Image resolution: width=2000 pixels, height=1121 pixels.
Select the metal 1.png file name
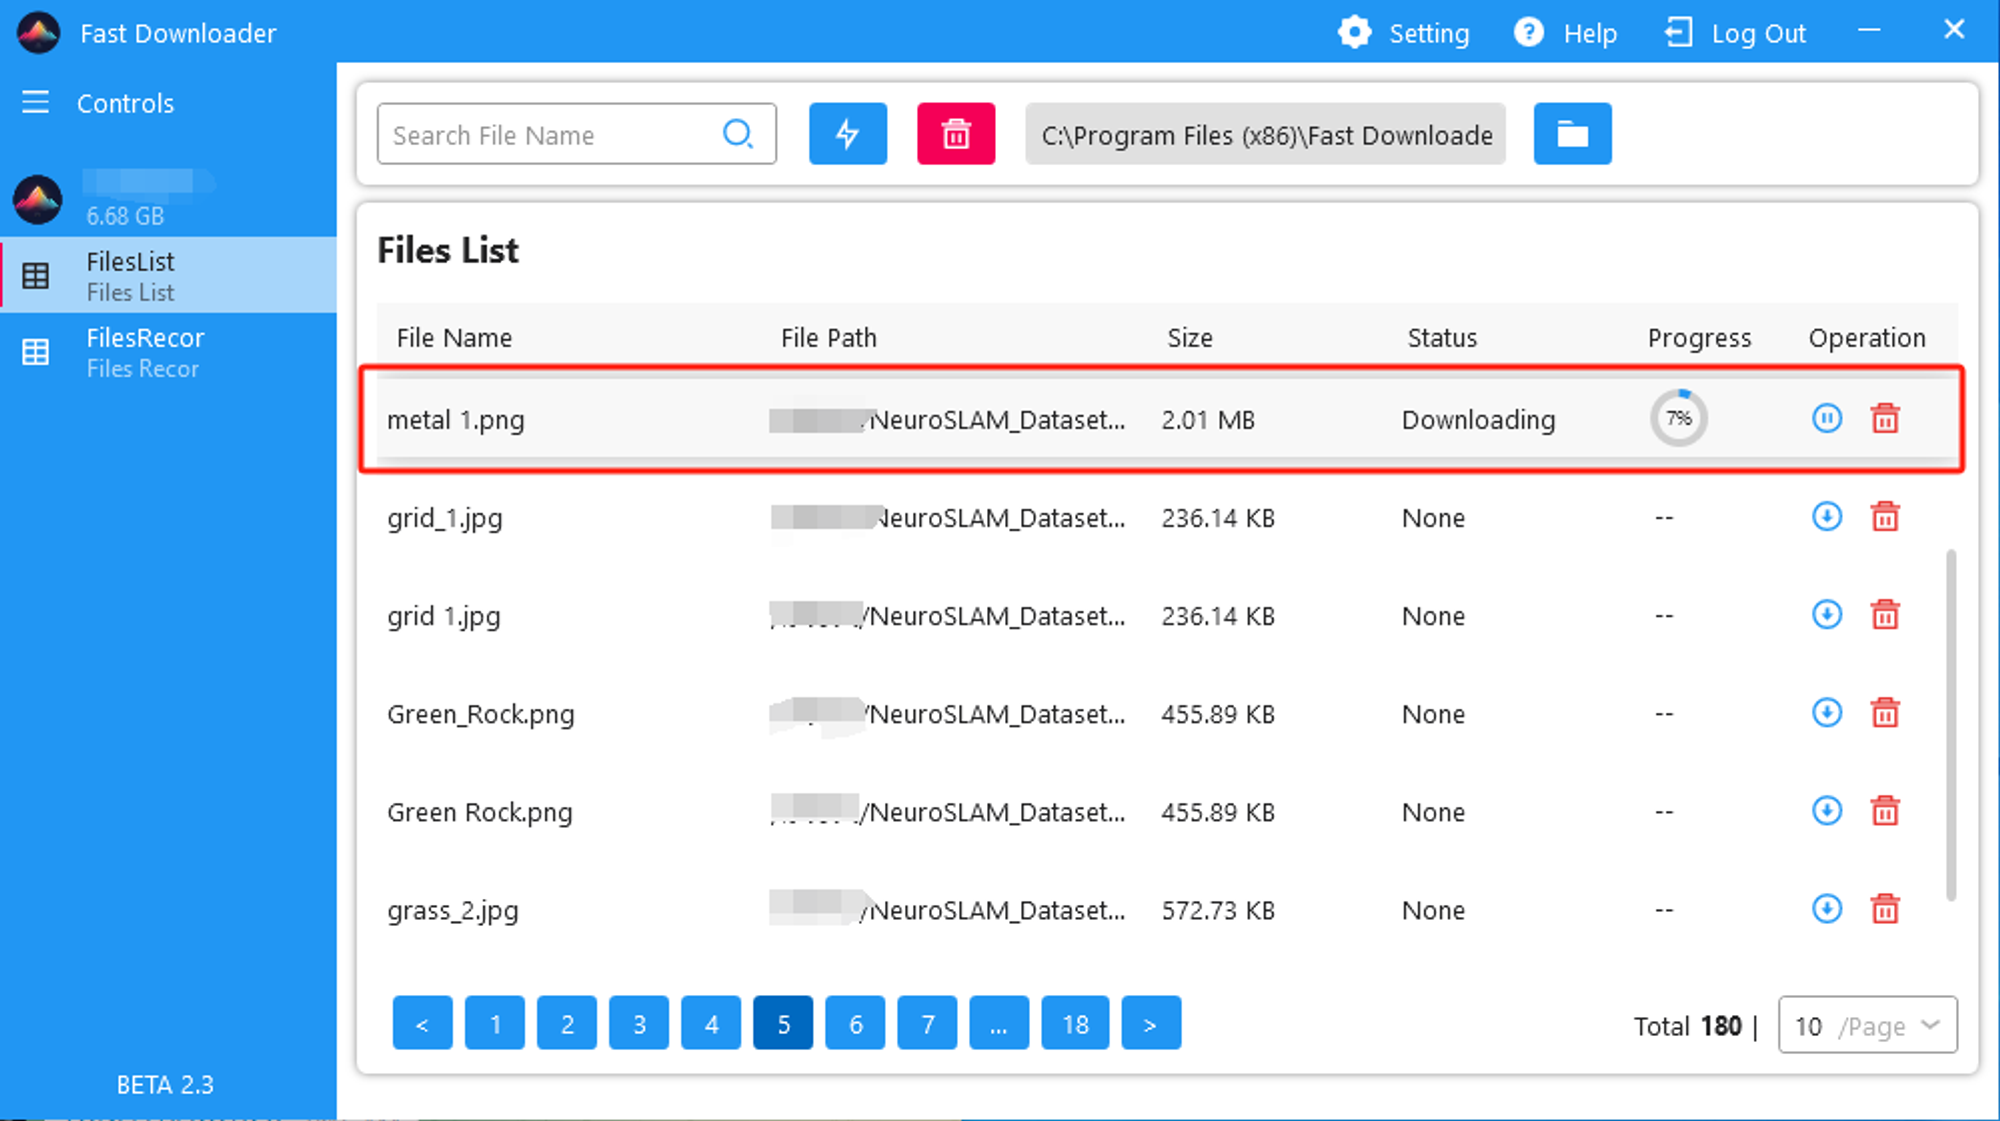(456, 420)
